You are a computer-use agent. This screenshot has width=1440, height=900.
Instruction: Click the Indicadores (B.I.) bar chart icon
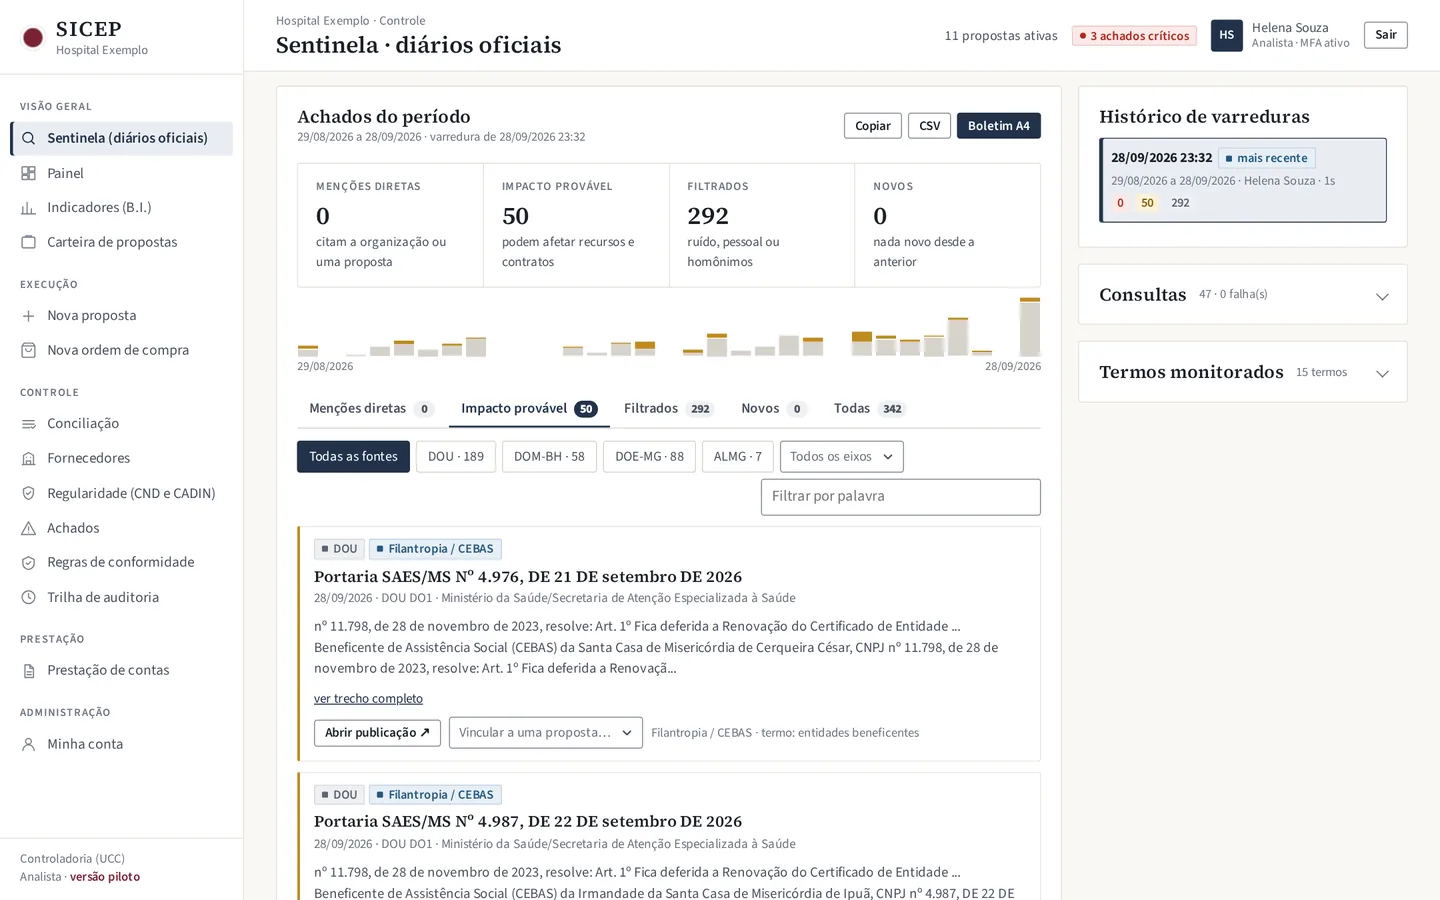[28, 208]
